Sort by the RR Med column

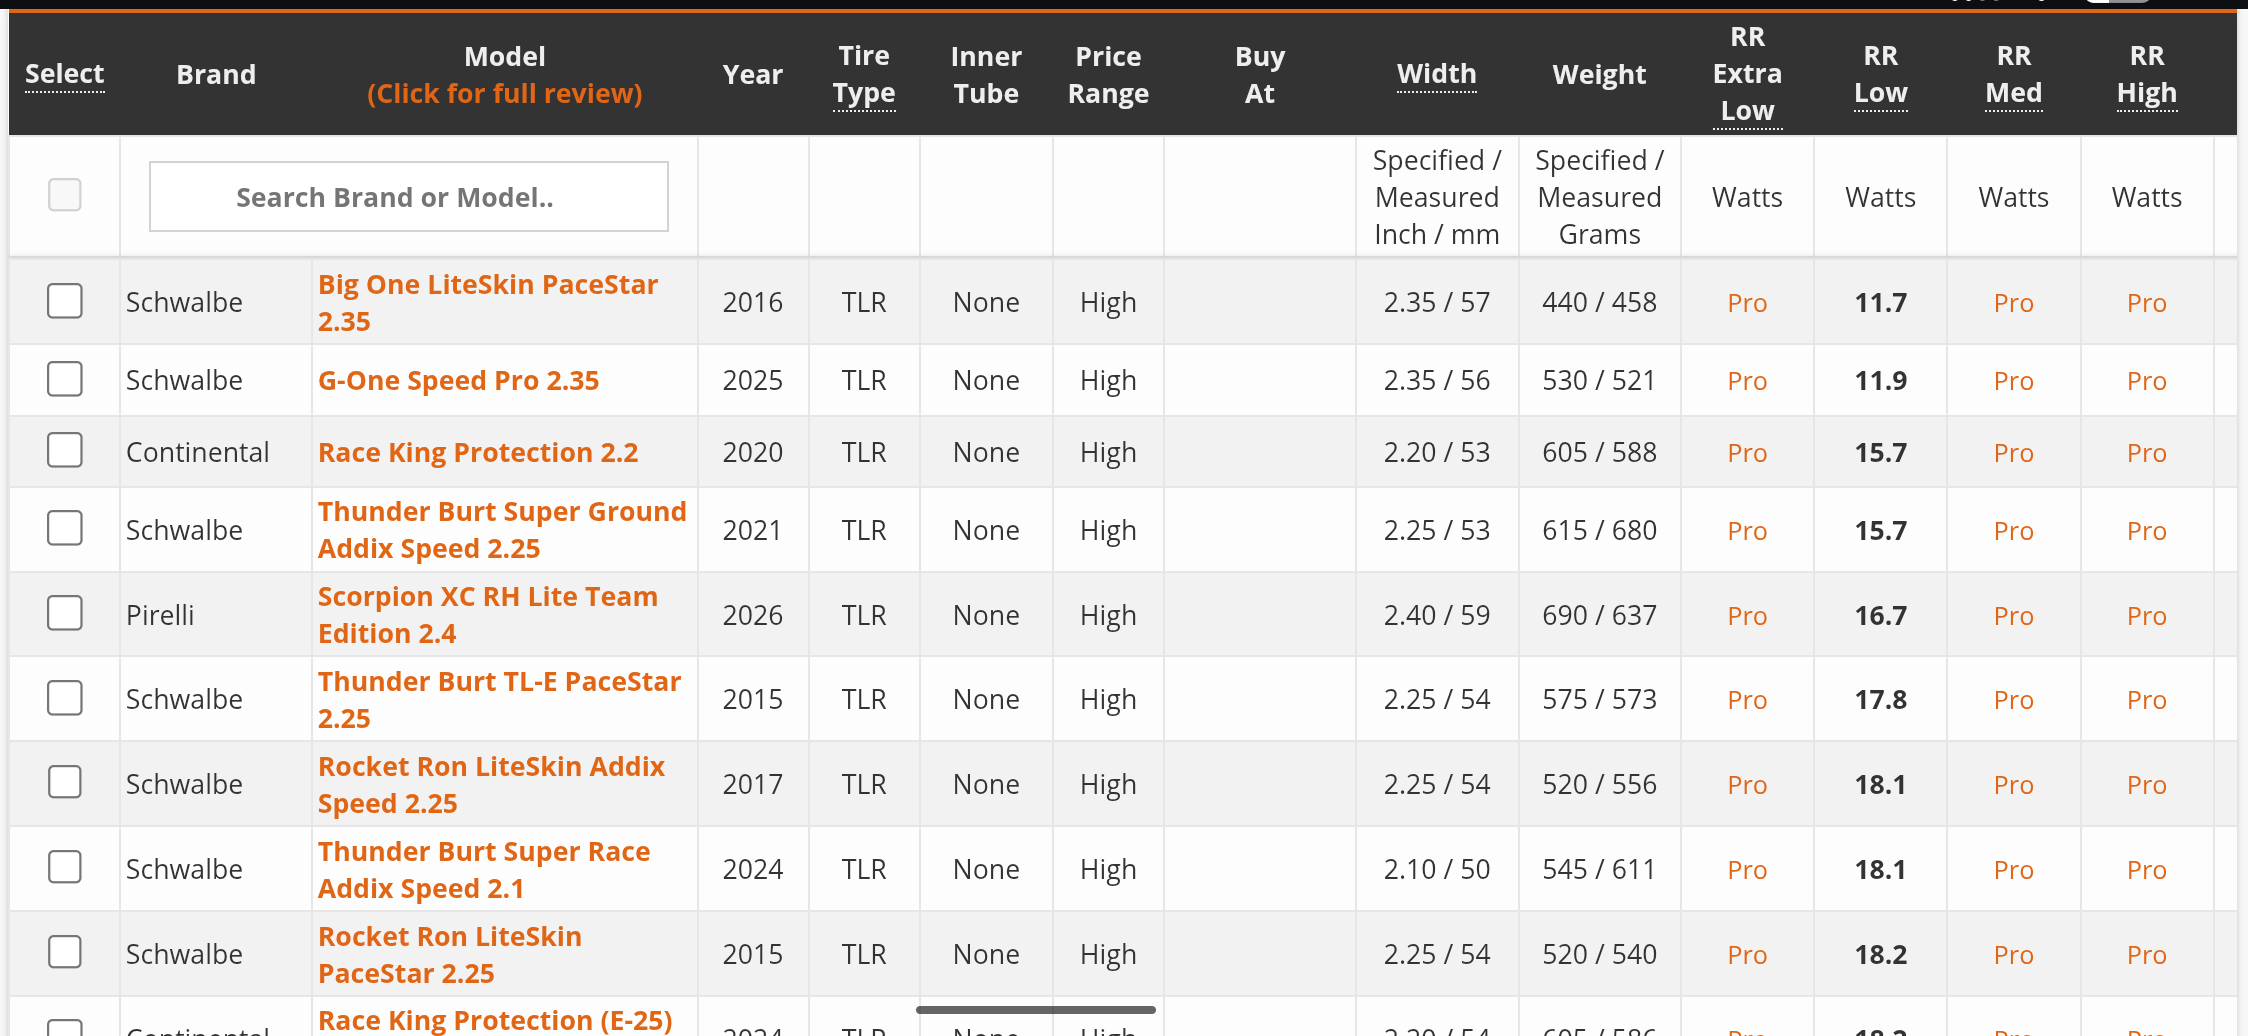click(x=2014, y=75)
